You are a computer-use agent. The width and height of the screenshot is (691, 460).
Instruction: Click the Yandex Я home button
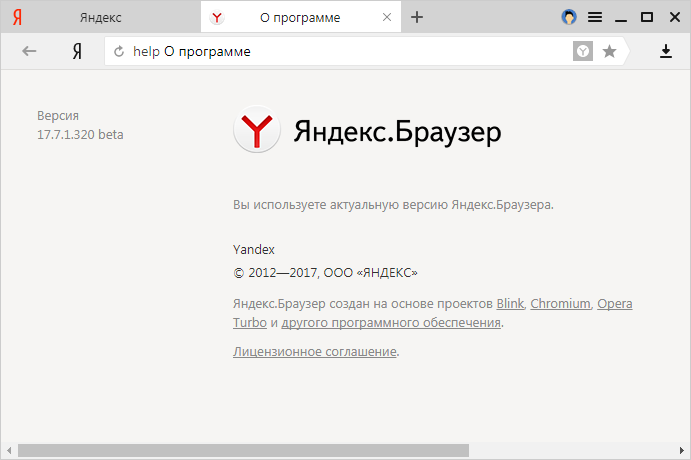pyautogui.click(x=77, y=51)
